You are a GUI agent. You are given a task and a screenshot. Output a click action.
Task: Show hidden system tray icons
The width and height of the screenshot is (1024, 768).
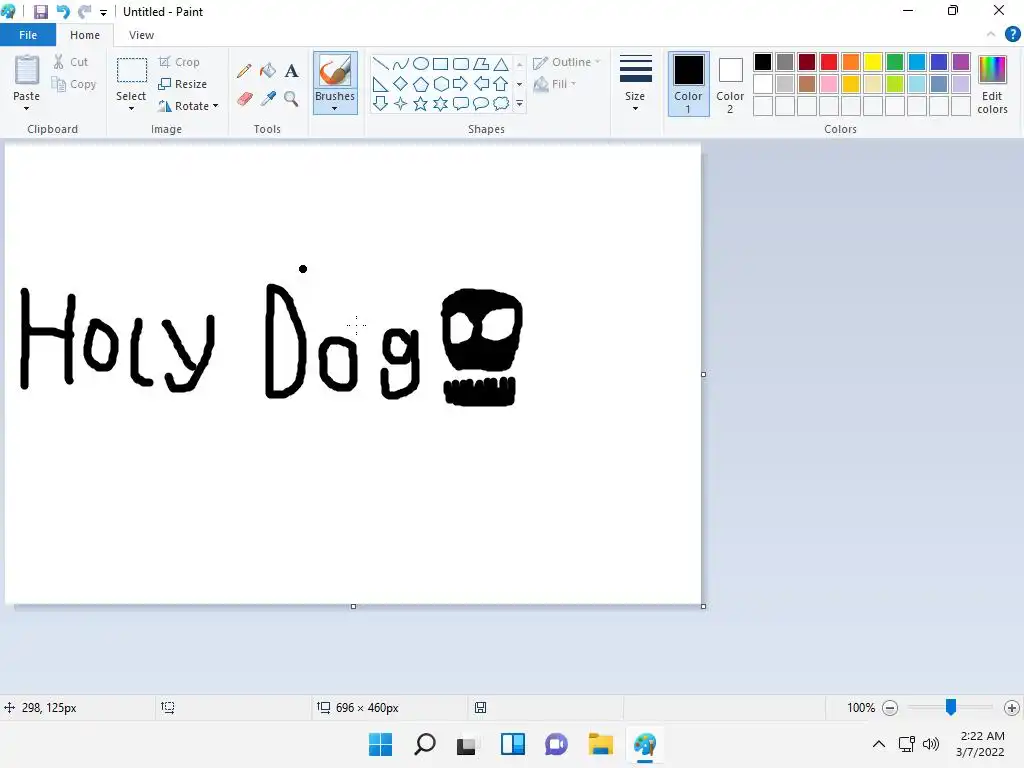(879, 744)
